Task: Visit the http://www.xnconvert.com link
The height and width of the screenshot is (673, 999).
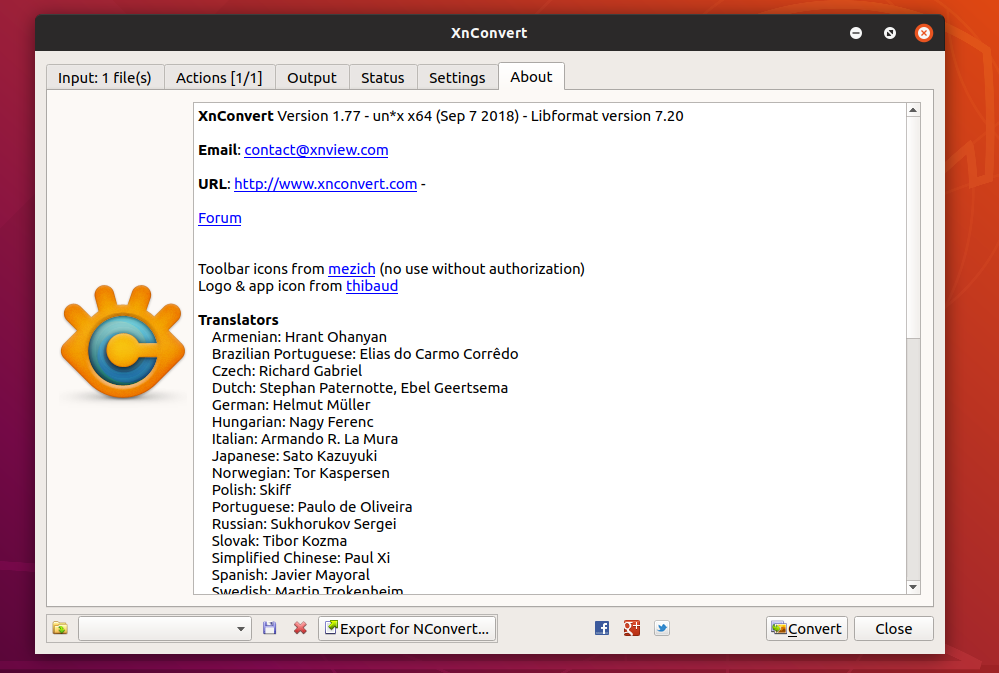Action: (x=326, y=184)
